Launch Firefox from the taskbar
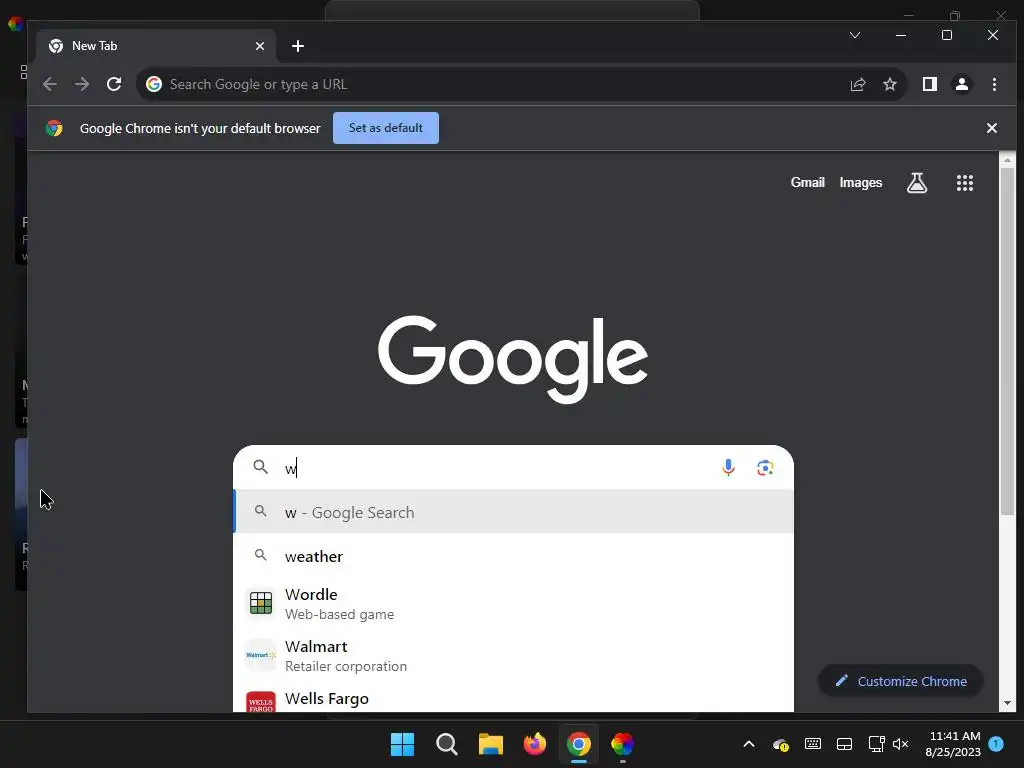The image size is (1024, 768). pyautogui.click(x=535, y=744)
